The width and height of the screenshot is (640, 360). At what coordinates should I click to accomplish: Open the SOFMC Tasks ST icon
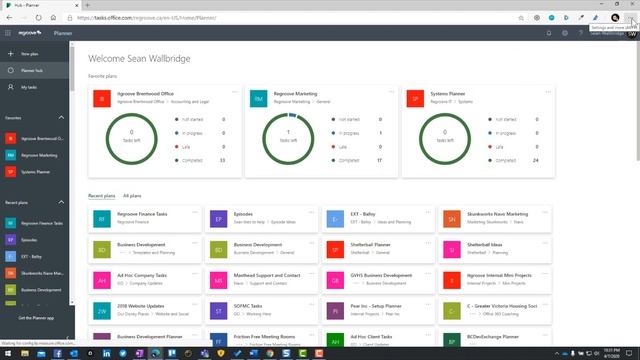(218, 311)
